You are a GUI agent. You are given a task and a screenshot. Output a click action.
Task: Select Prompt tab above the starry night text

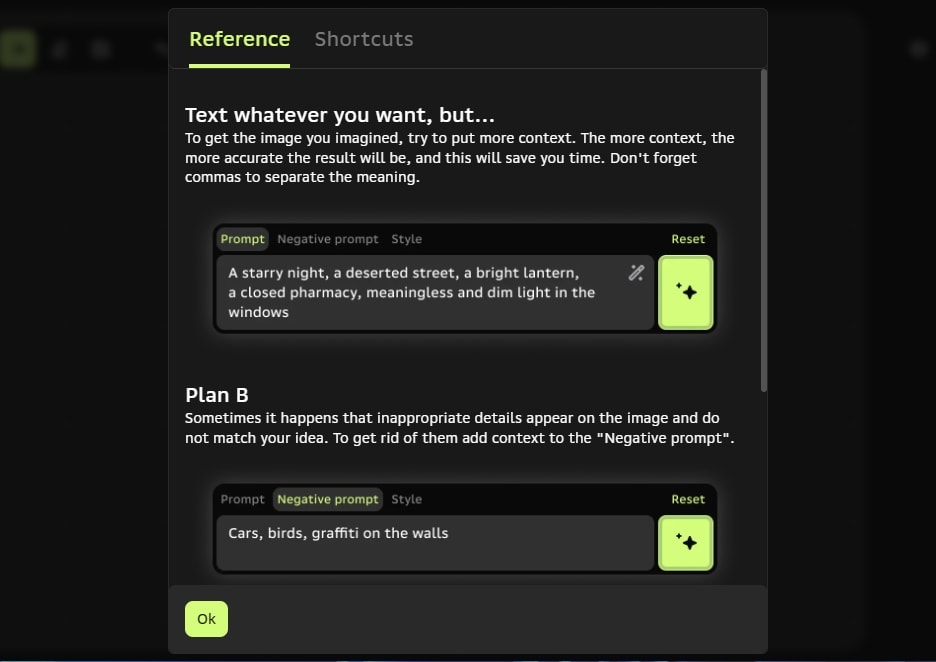[x=243, y=239]
